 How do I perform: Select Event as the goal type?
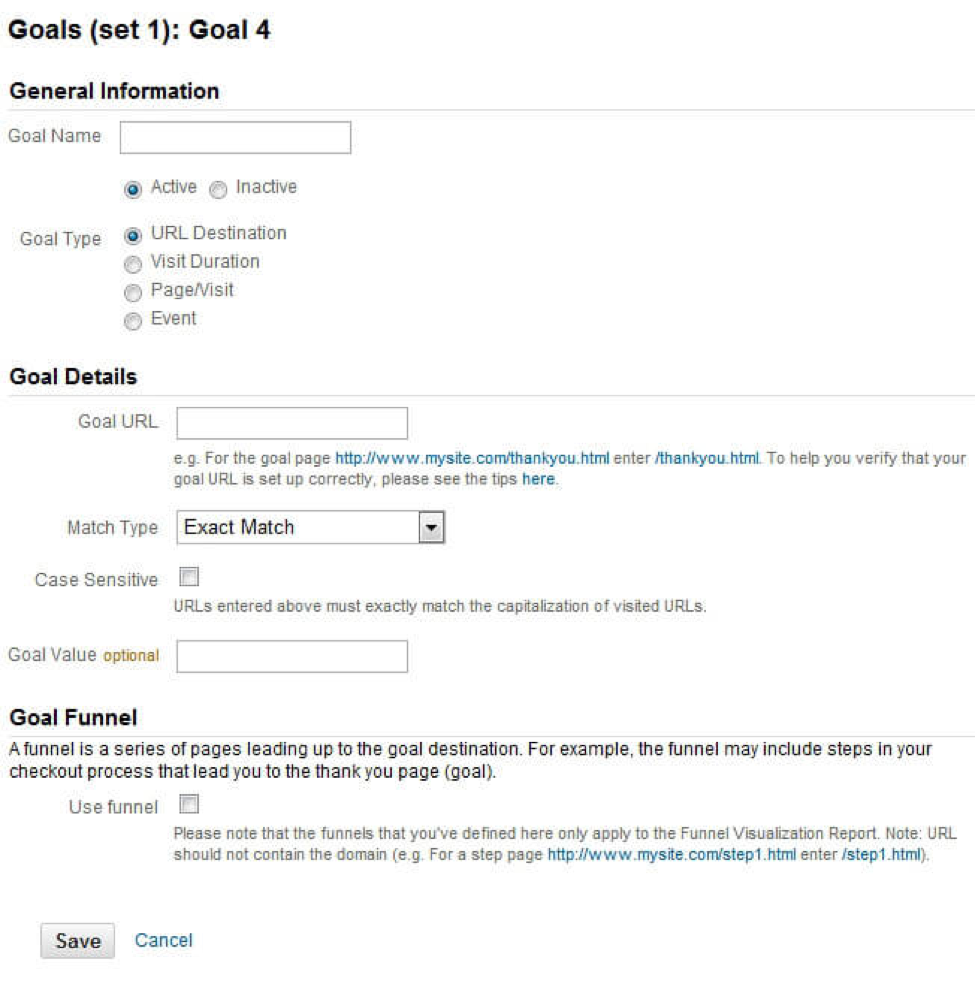coord(131,320)
